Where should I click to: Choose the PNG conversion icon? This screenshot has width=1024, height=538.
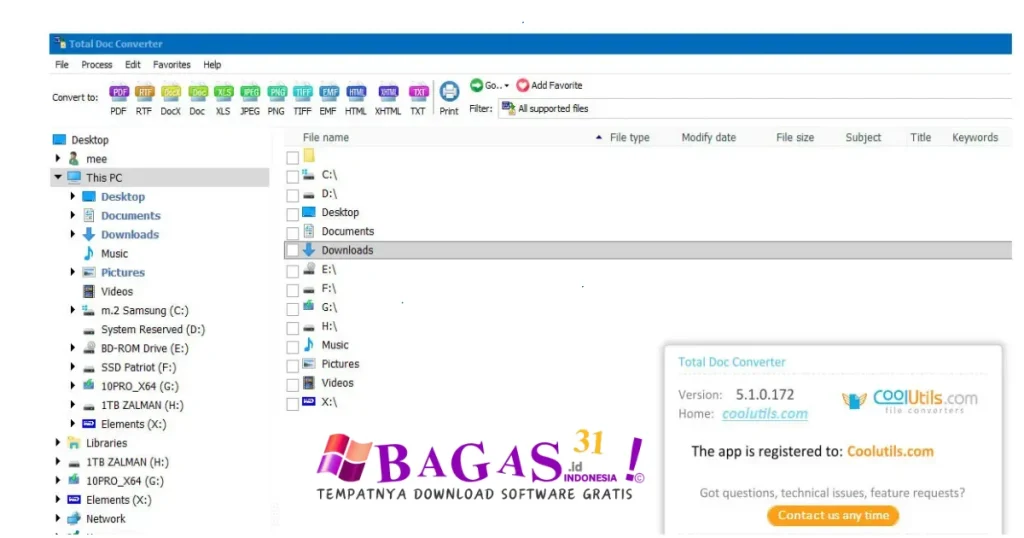click(277, 93)
